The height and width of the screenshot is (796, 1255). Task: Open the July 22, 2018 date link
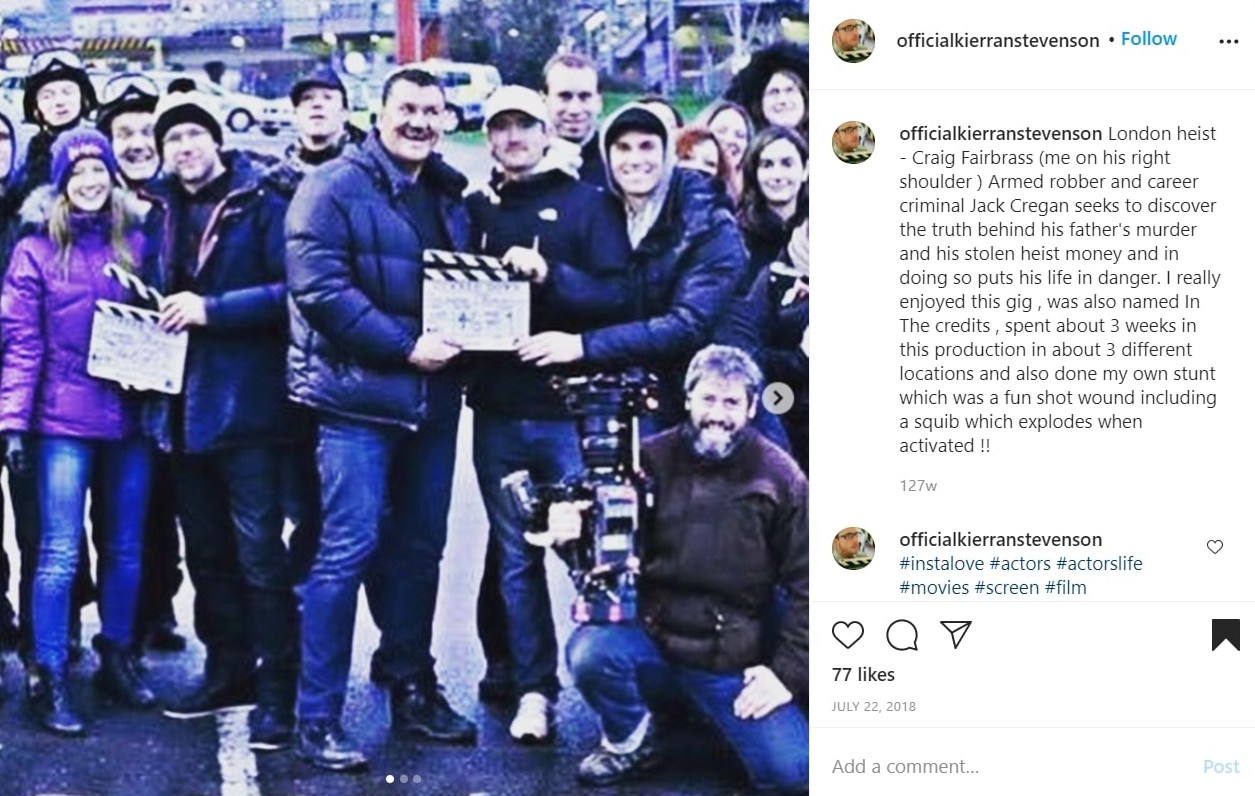874,706
